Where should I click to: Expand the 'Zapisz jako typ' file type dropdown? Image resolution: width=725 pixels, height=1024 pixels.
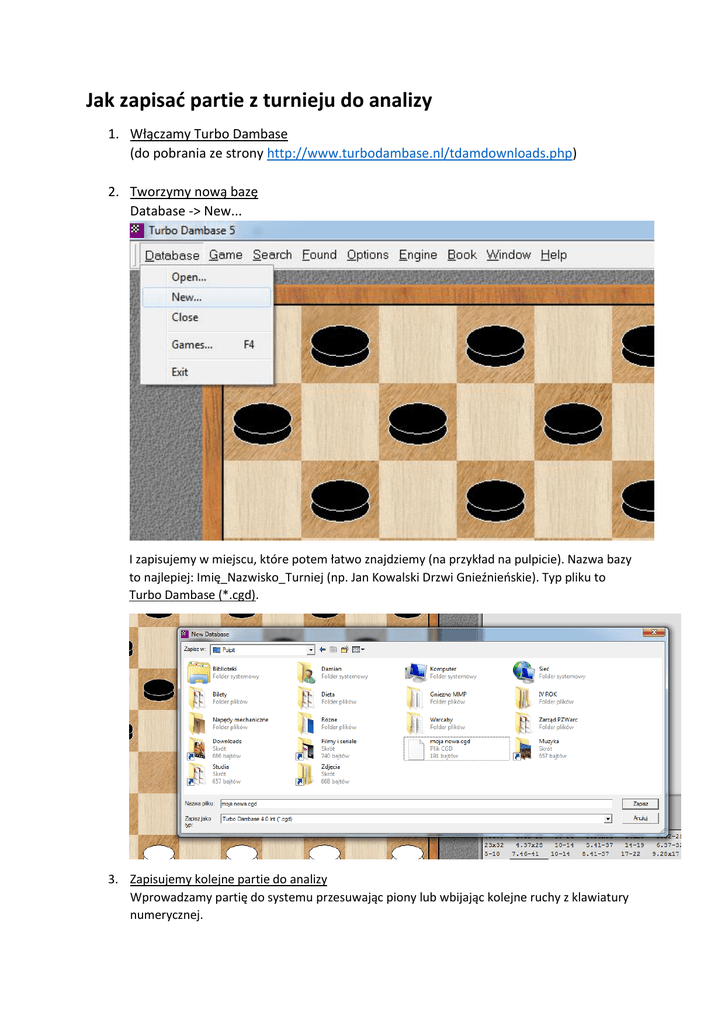[608, 818]
